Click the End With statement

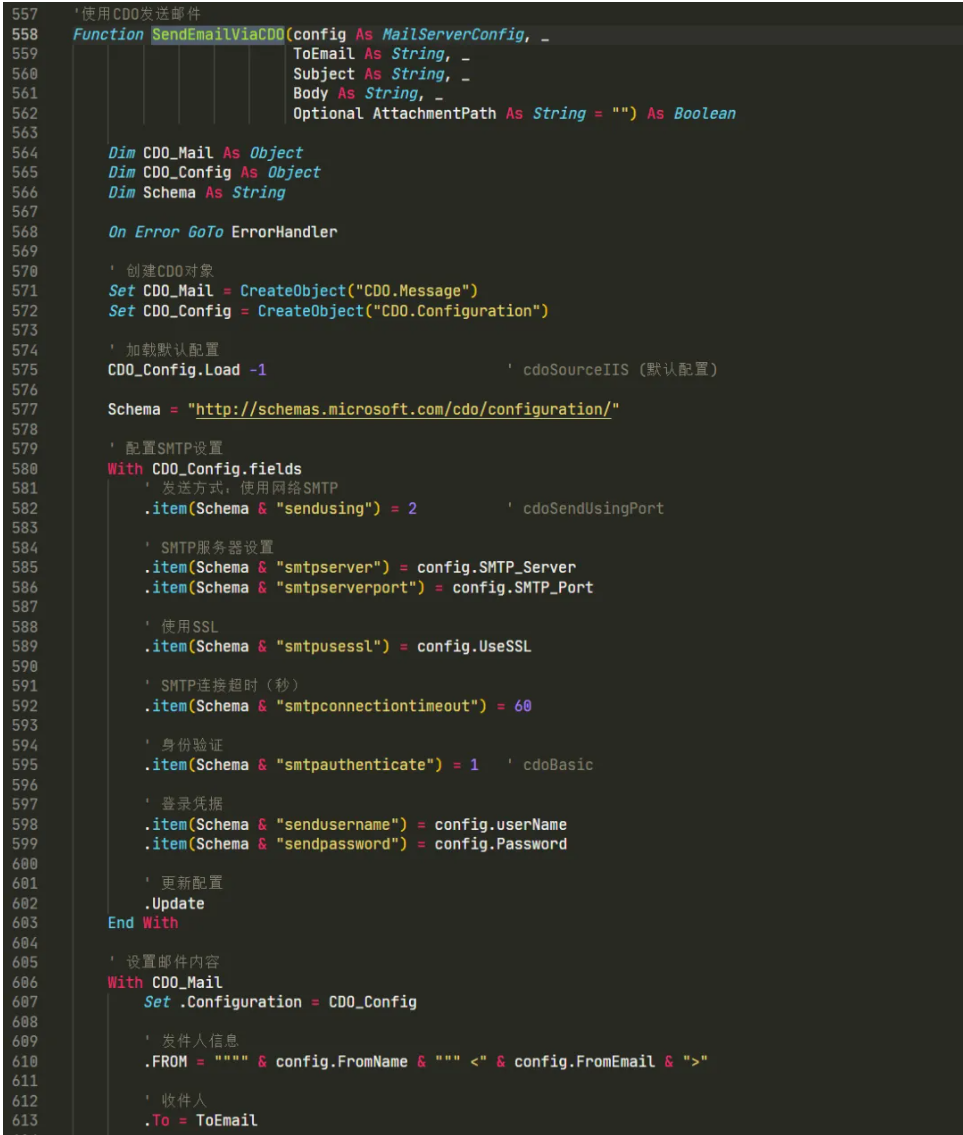[143, 923]
